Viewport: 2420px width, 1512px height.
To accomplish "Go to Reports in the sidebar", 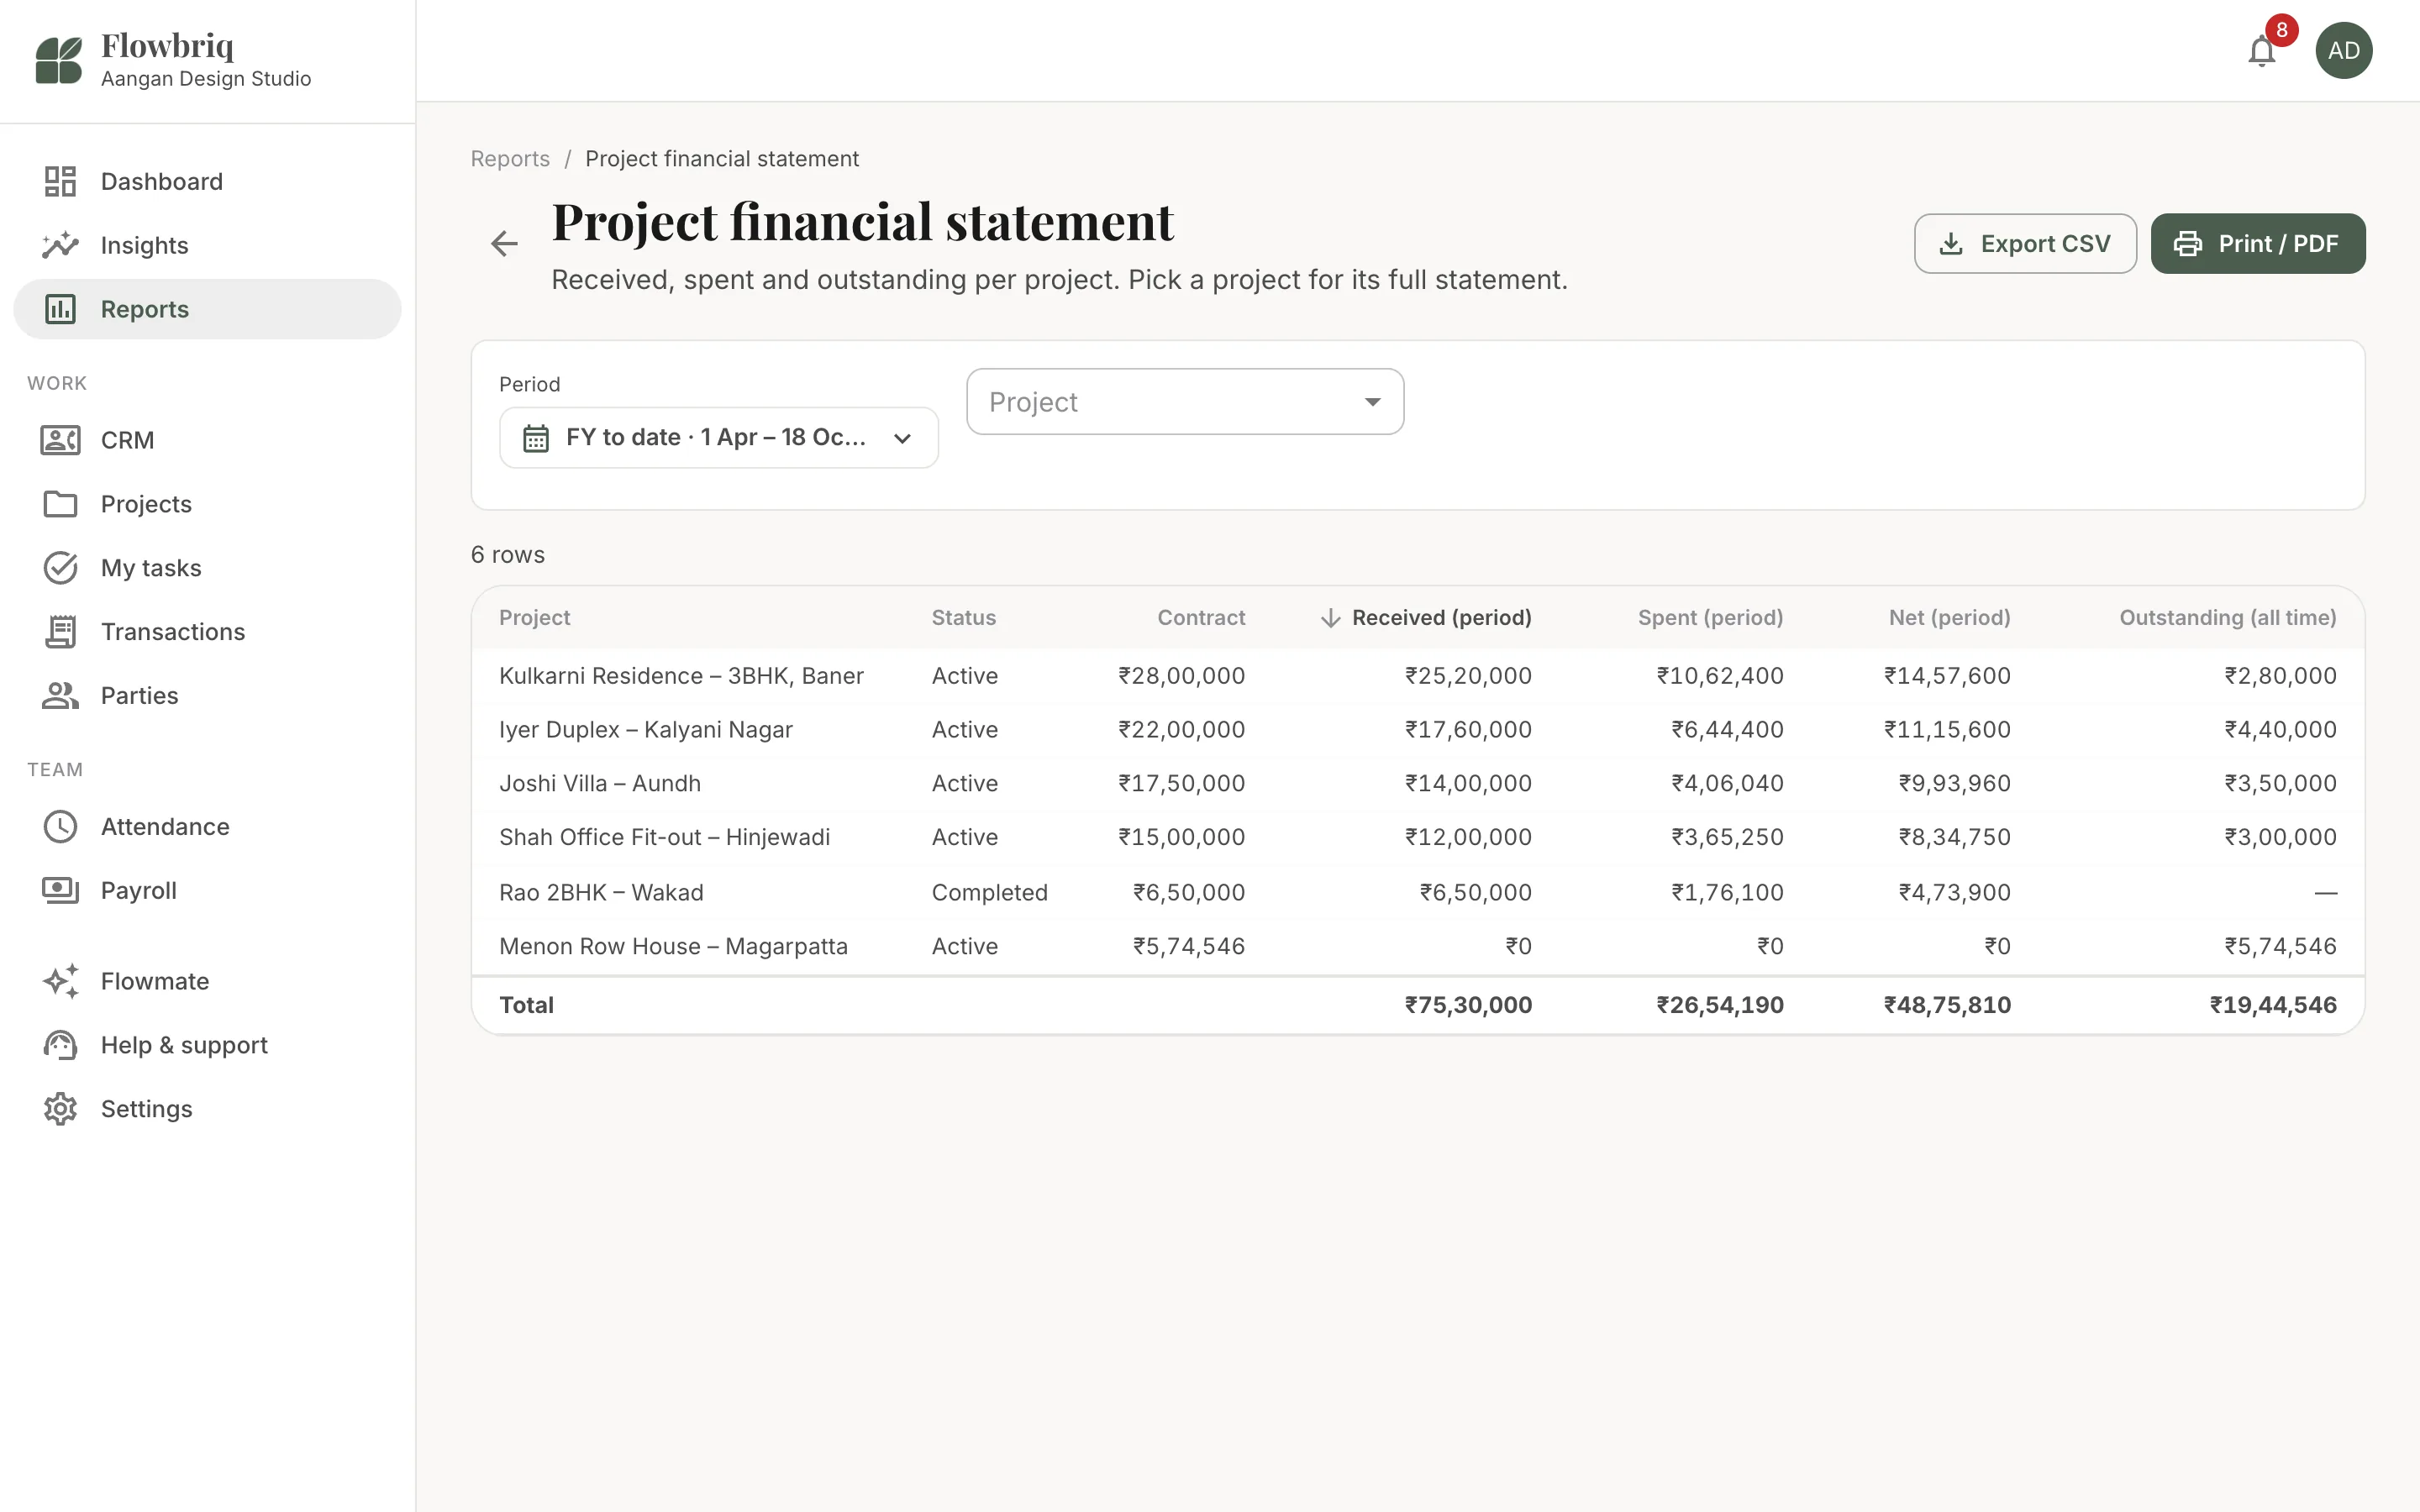I will [207, 309].
